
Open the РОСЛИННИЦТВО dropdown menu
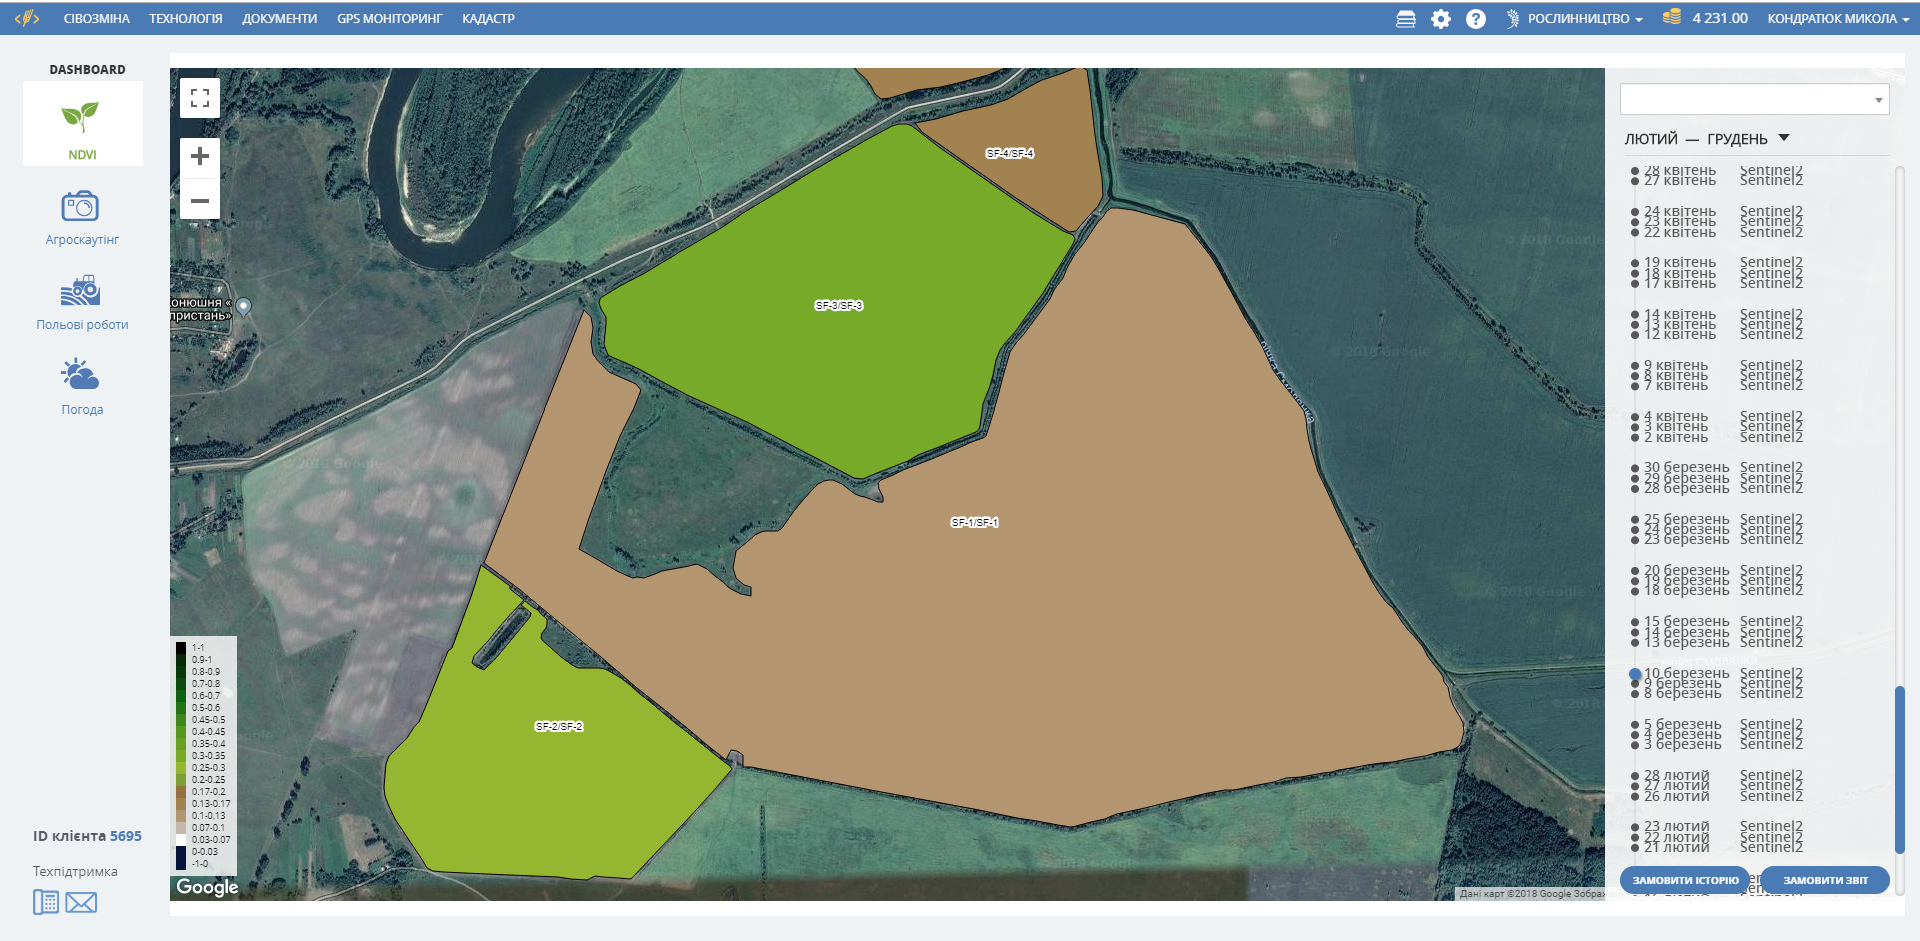pos(1575,19)
